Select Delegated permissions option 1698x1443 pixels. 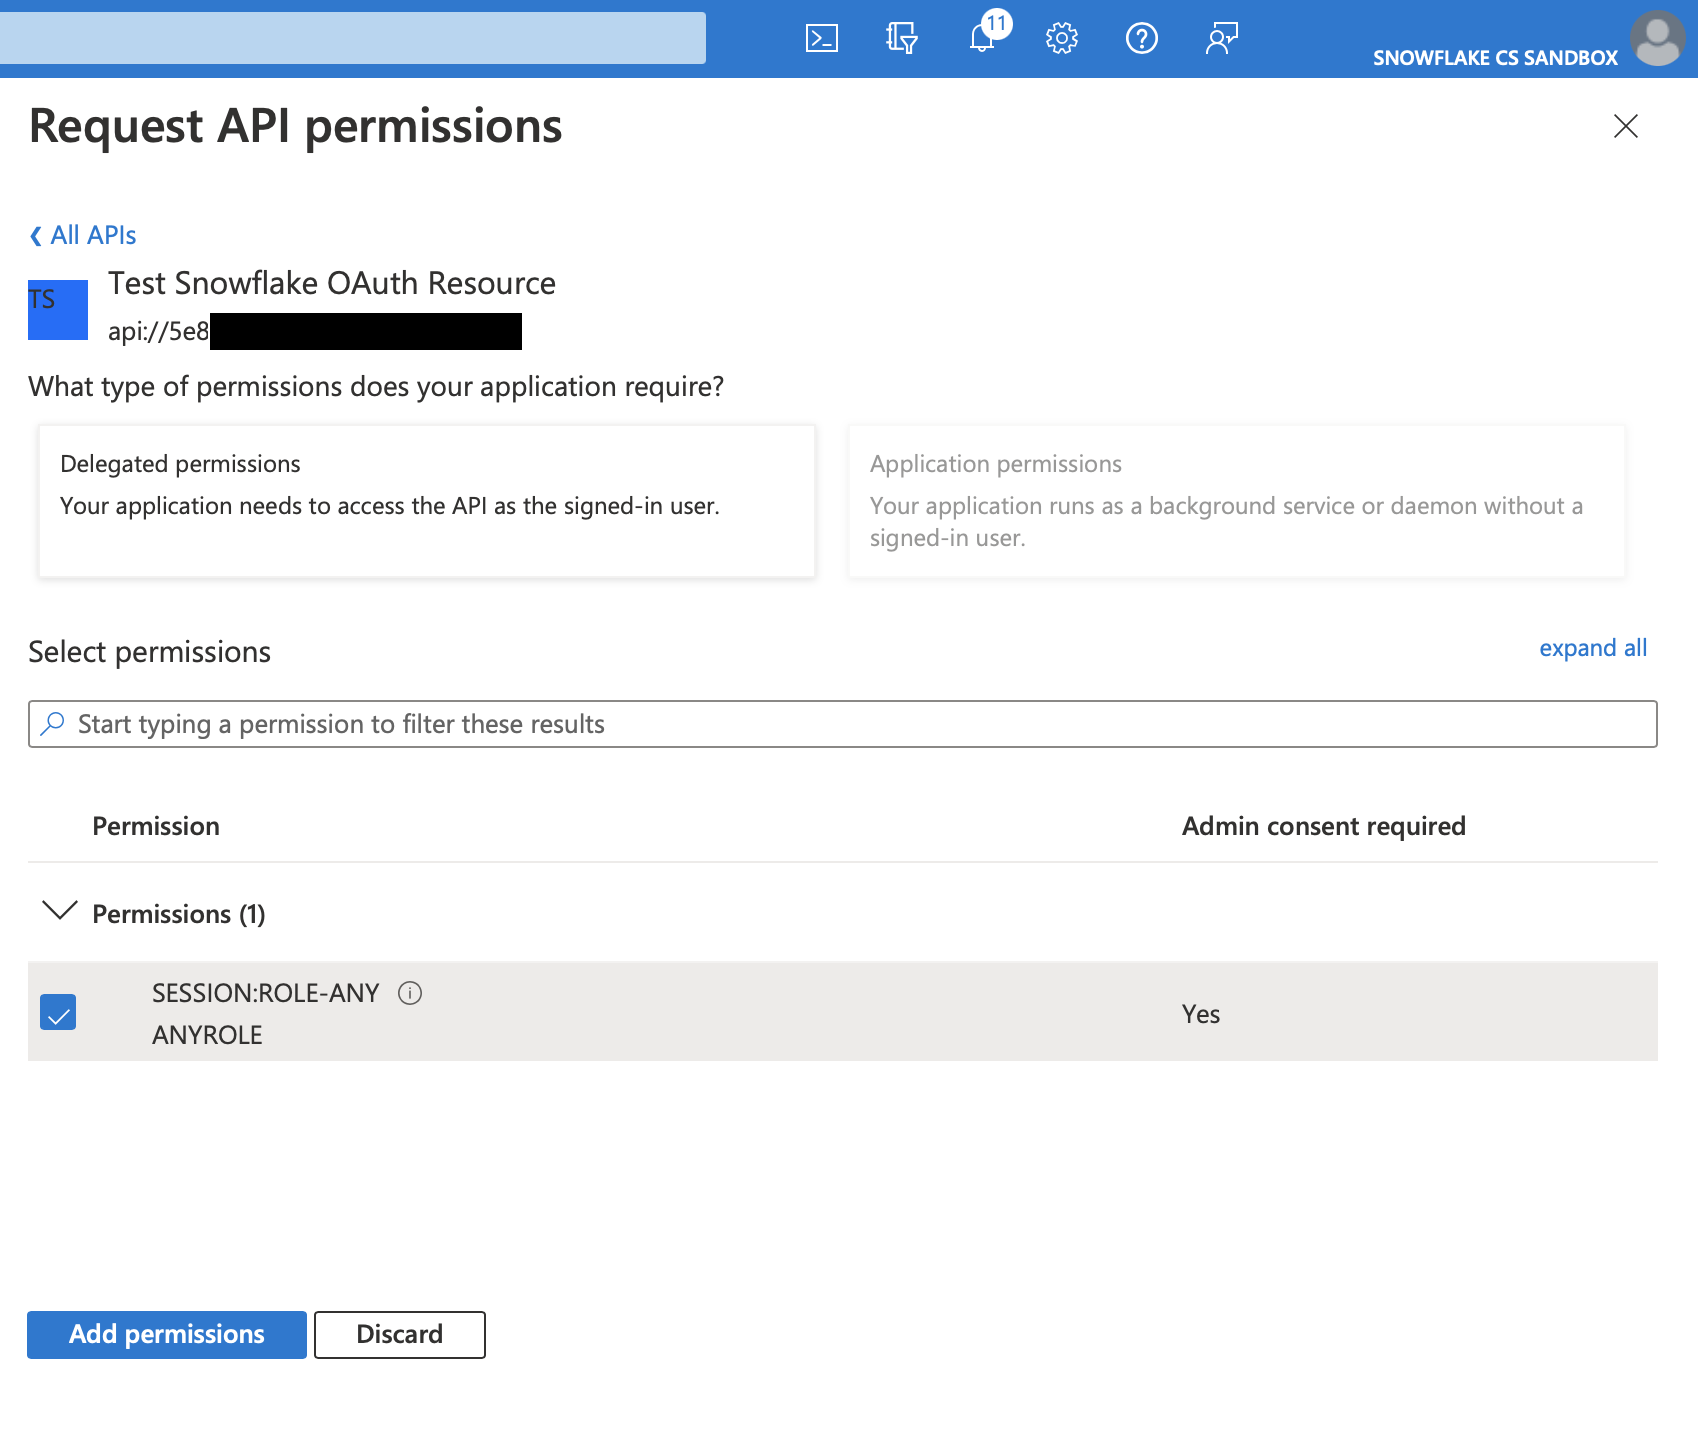coord(427,500)
